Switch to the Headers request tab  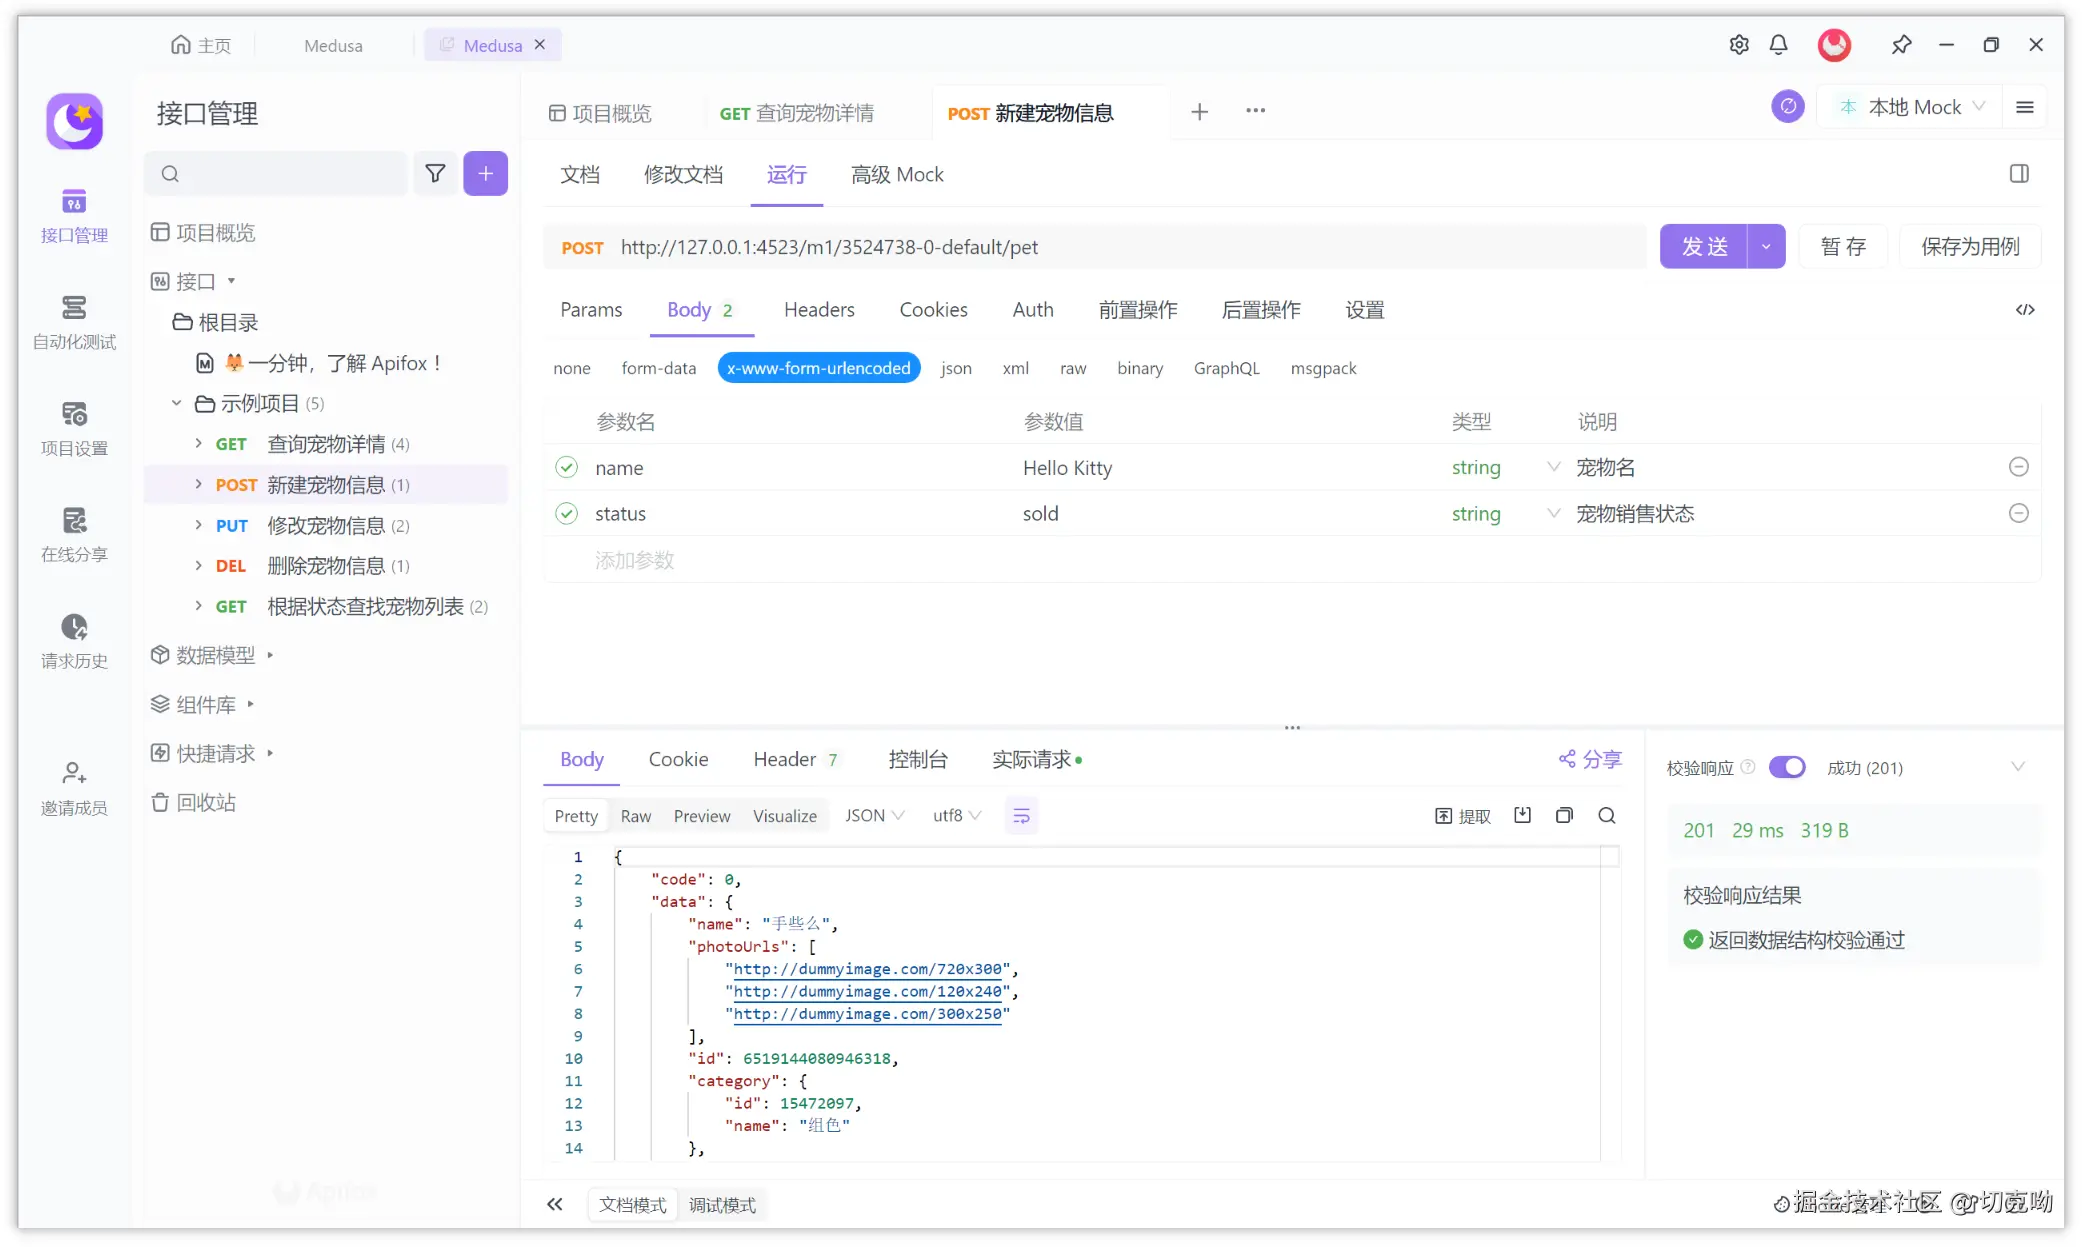click(818, 310)
